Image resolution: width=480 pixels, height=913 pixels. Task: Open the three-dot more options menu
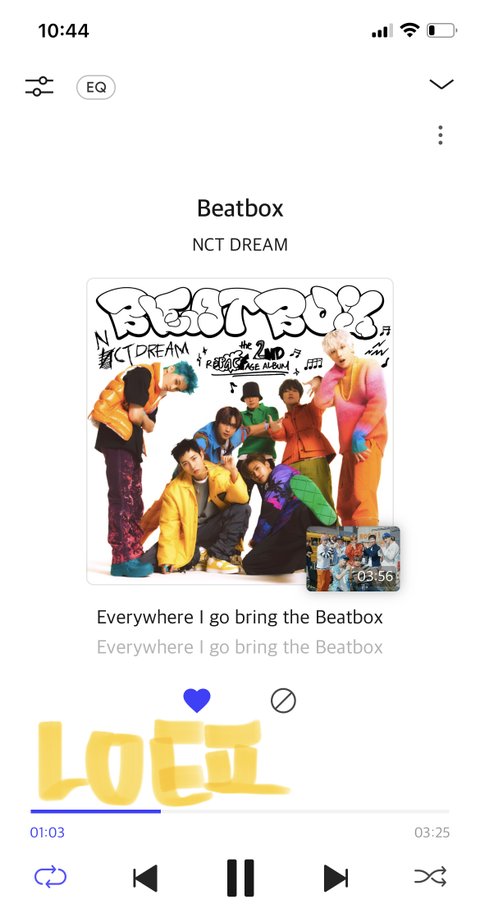pyautogui.click(x=440, y=135)
